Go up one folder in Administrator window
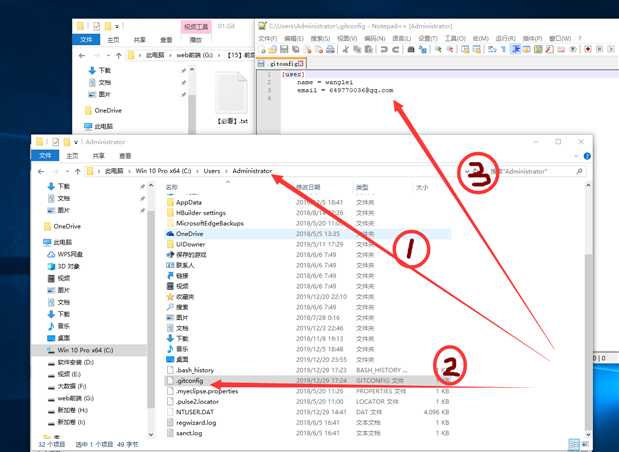The image size is (619, 452). pyautogui.click(x=77, y=171)
